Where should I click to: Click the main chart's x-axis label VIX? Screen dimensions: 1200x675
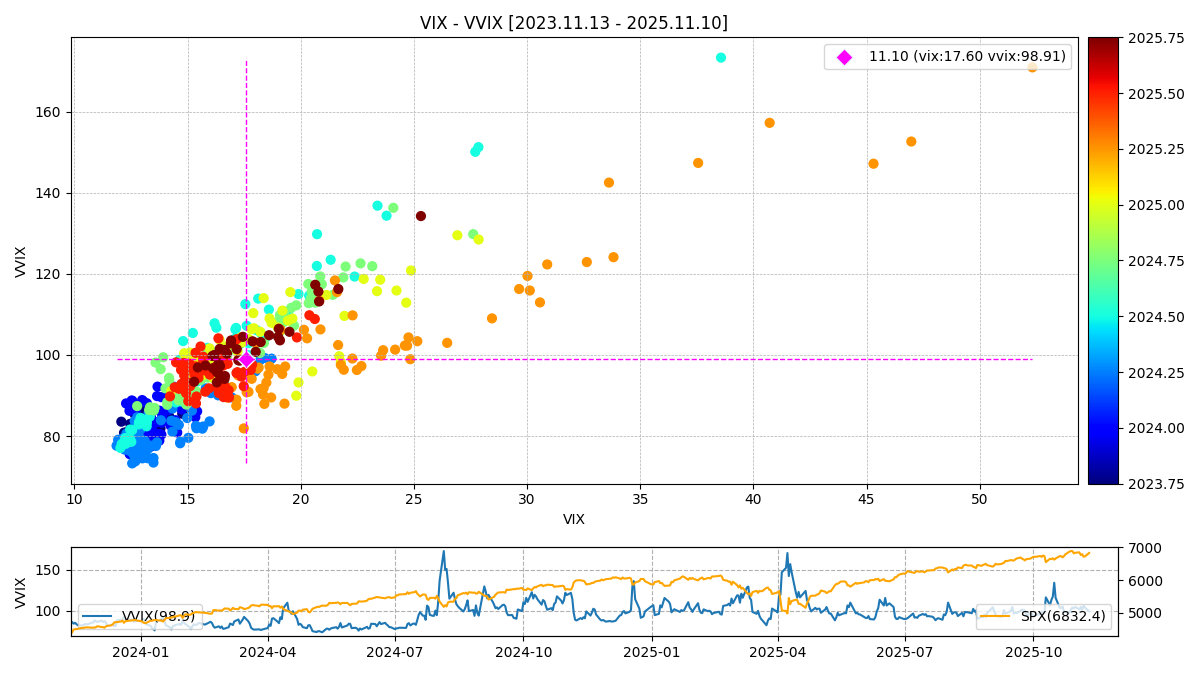[573, 520]
